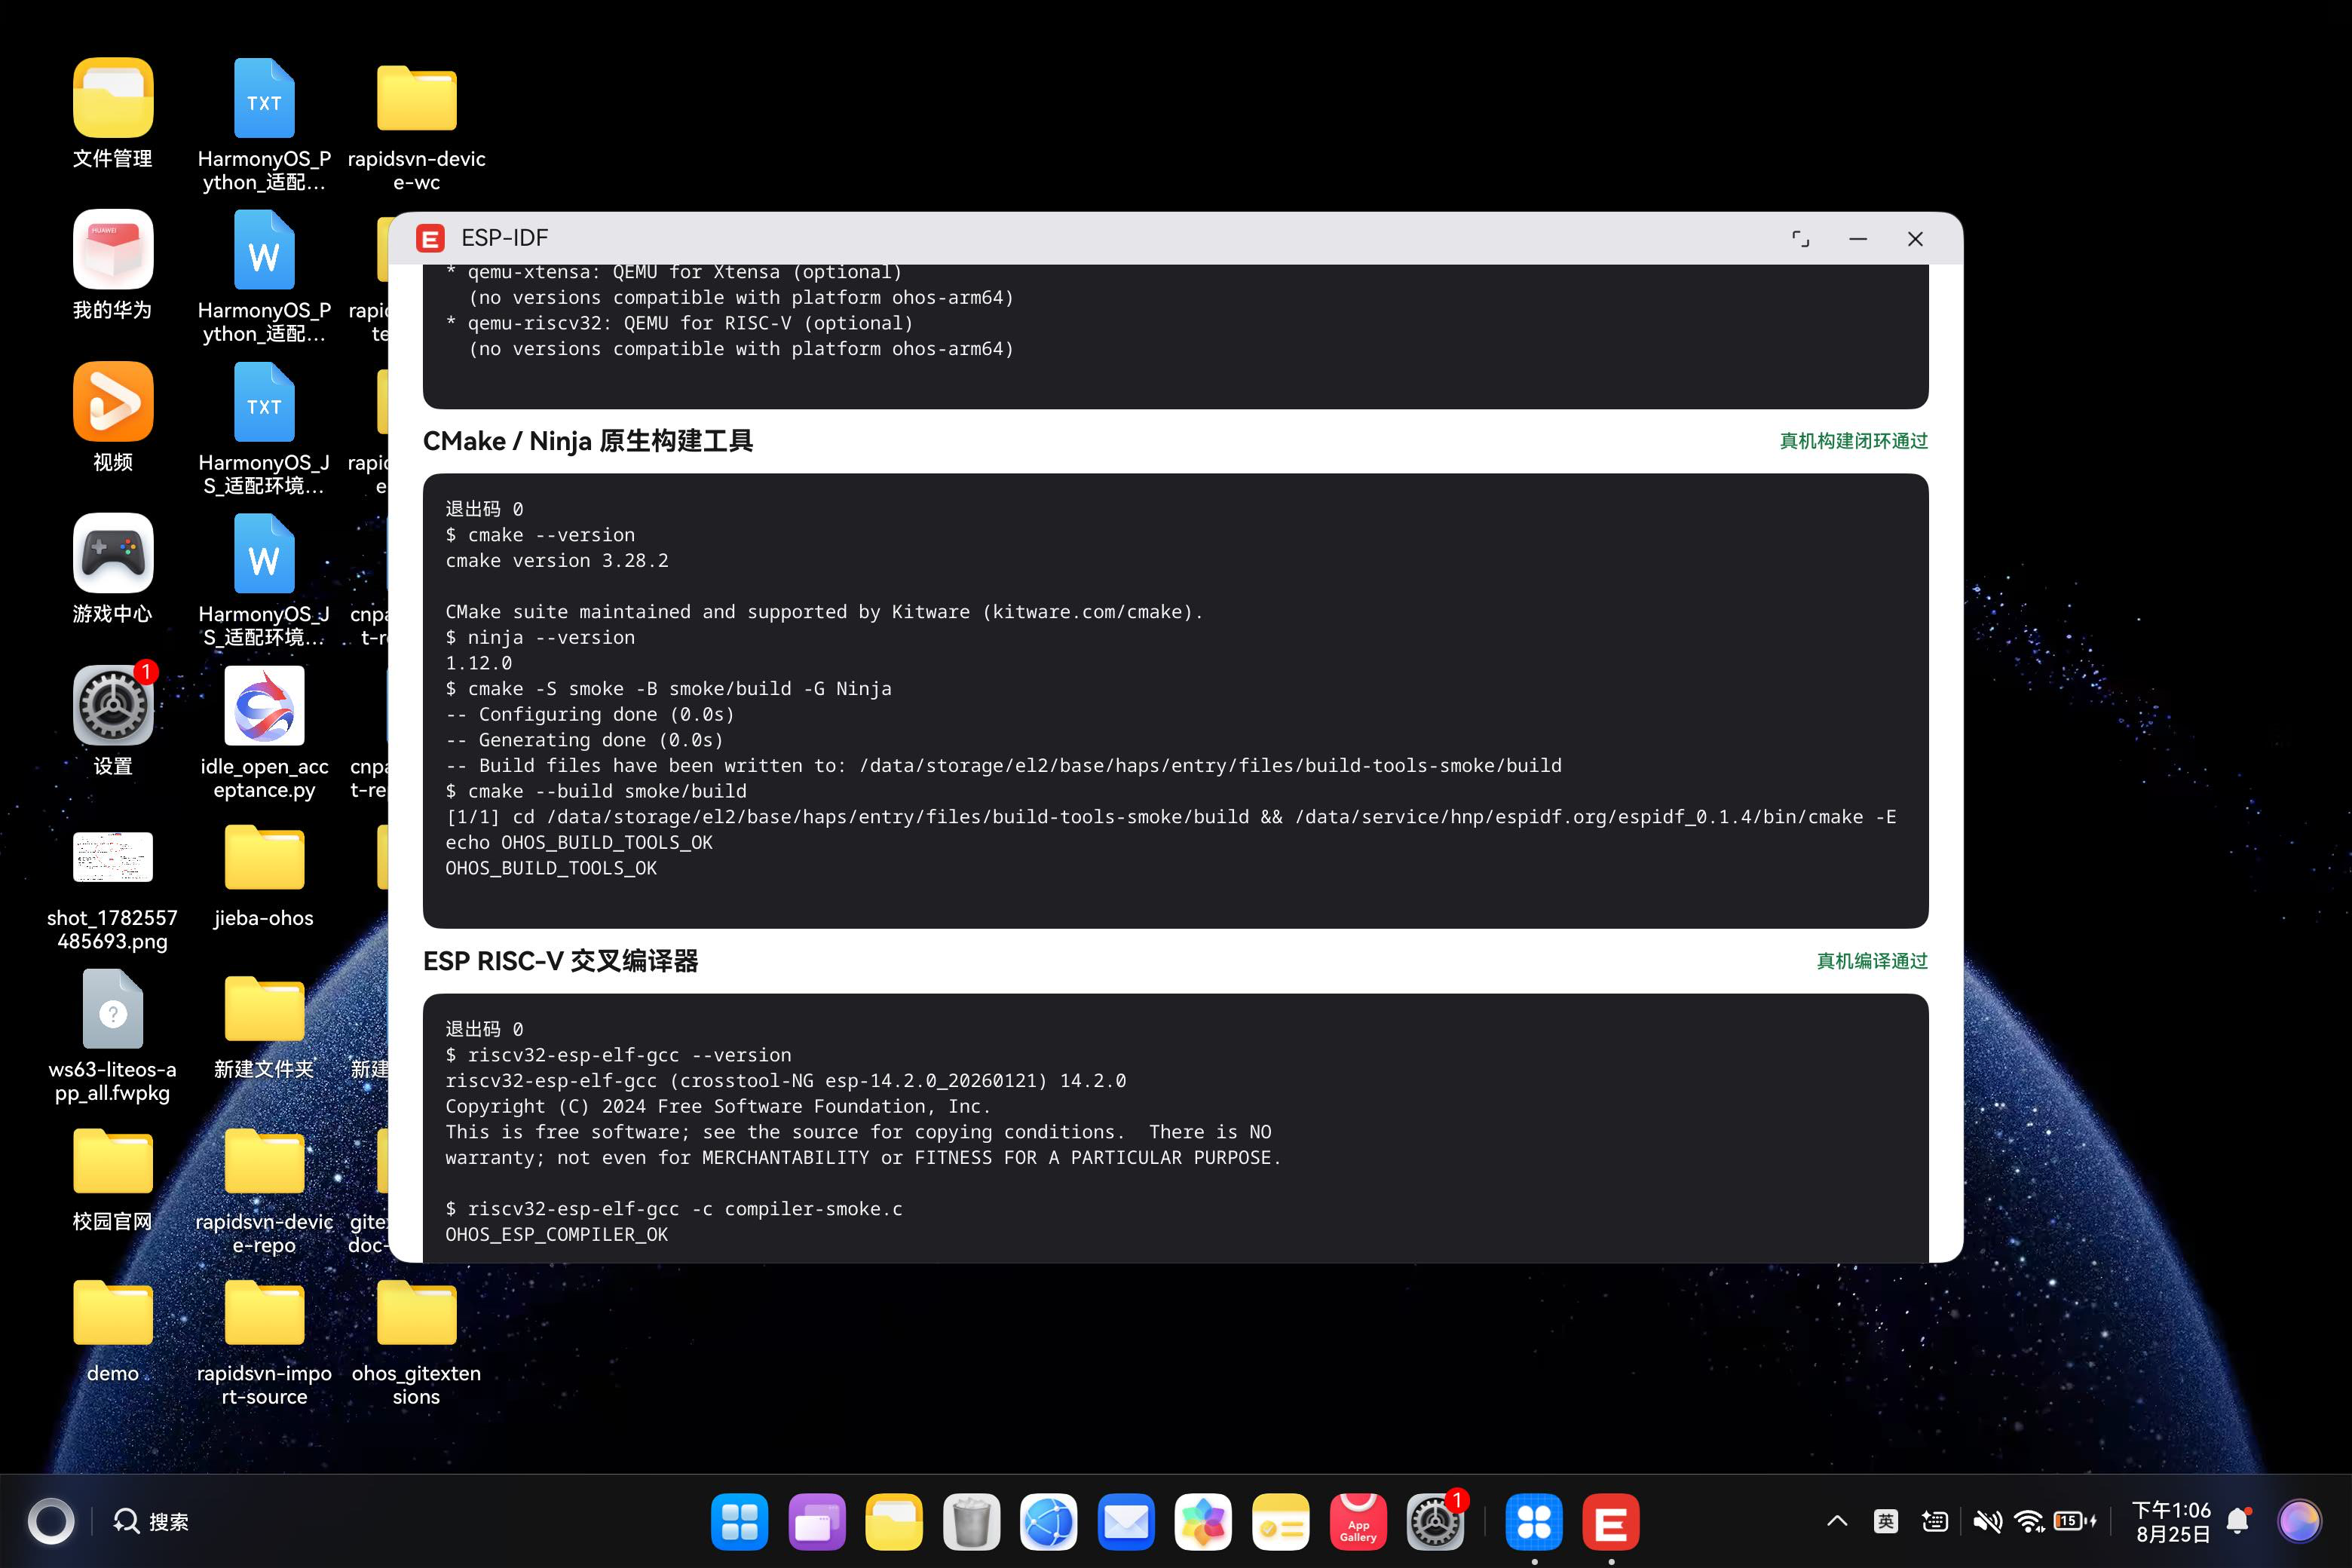
Task: Open the assistant orb at taskbar end
Action: [2299, 1521]
